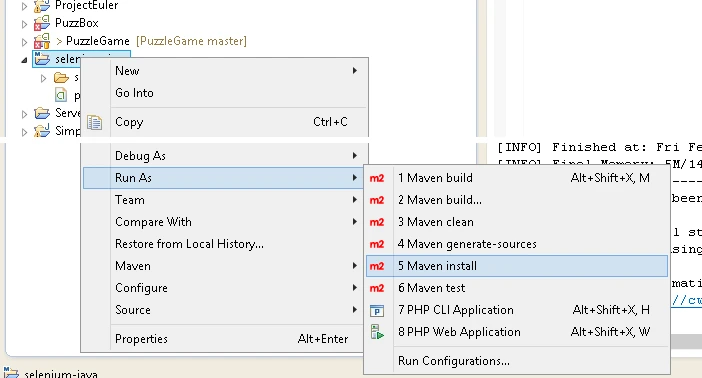The width and height of the screenshot is (702, 378).
Task: Expand the subfolder under selenium project
Action: click(x=43, y=78)
